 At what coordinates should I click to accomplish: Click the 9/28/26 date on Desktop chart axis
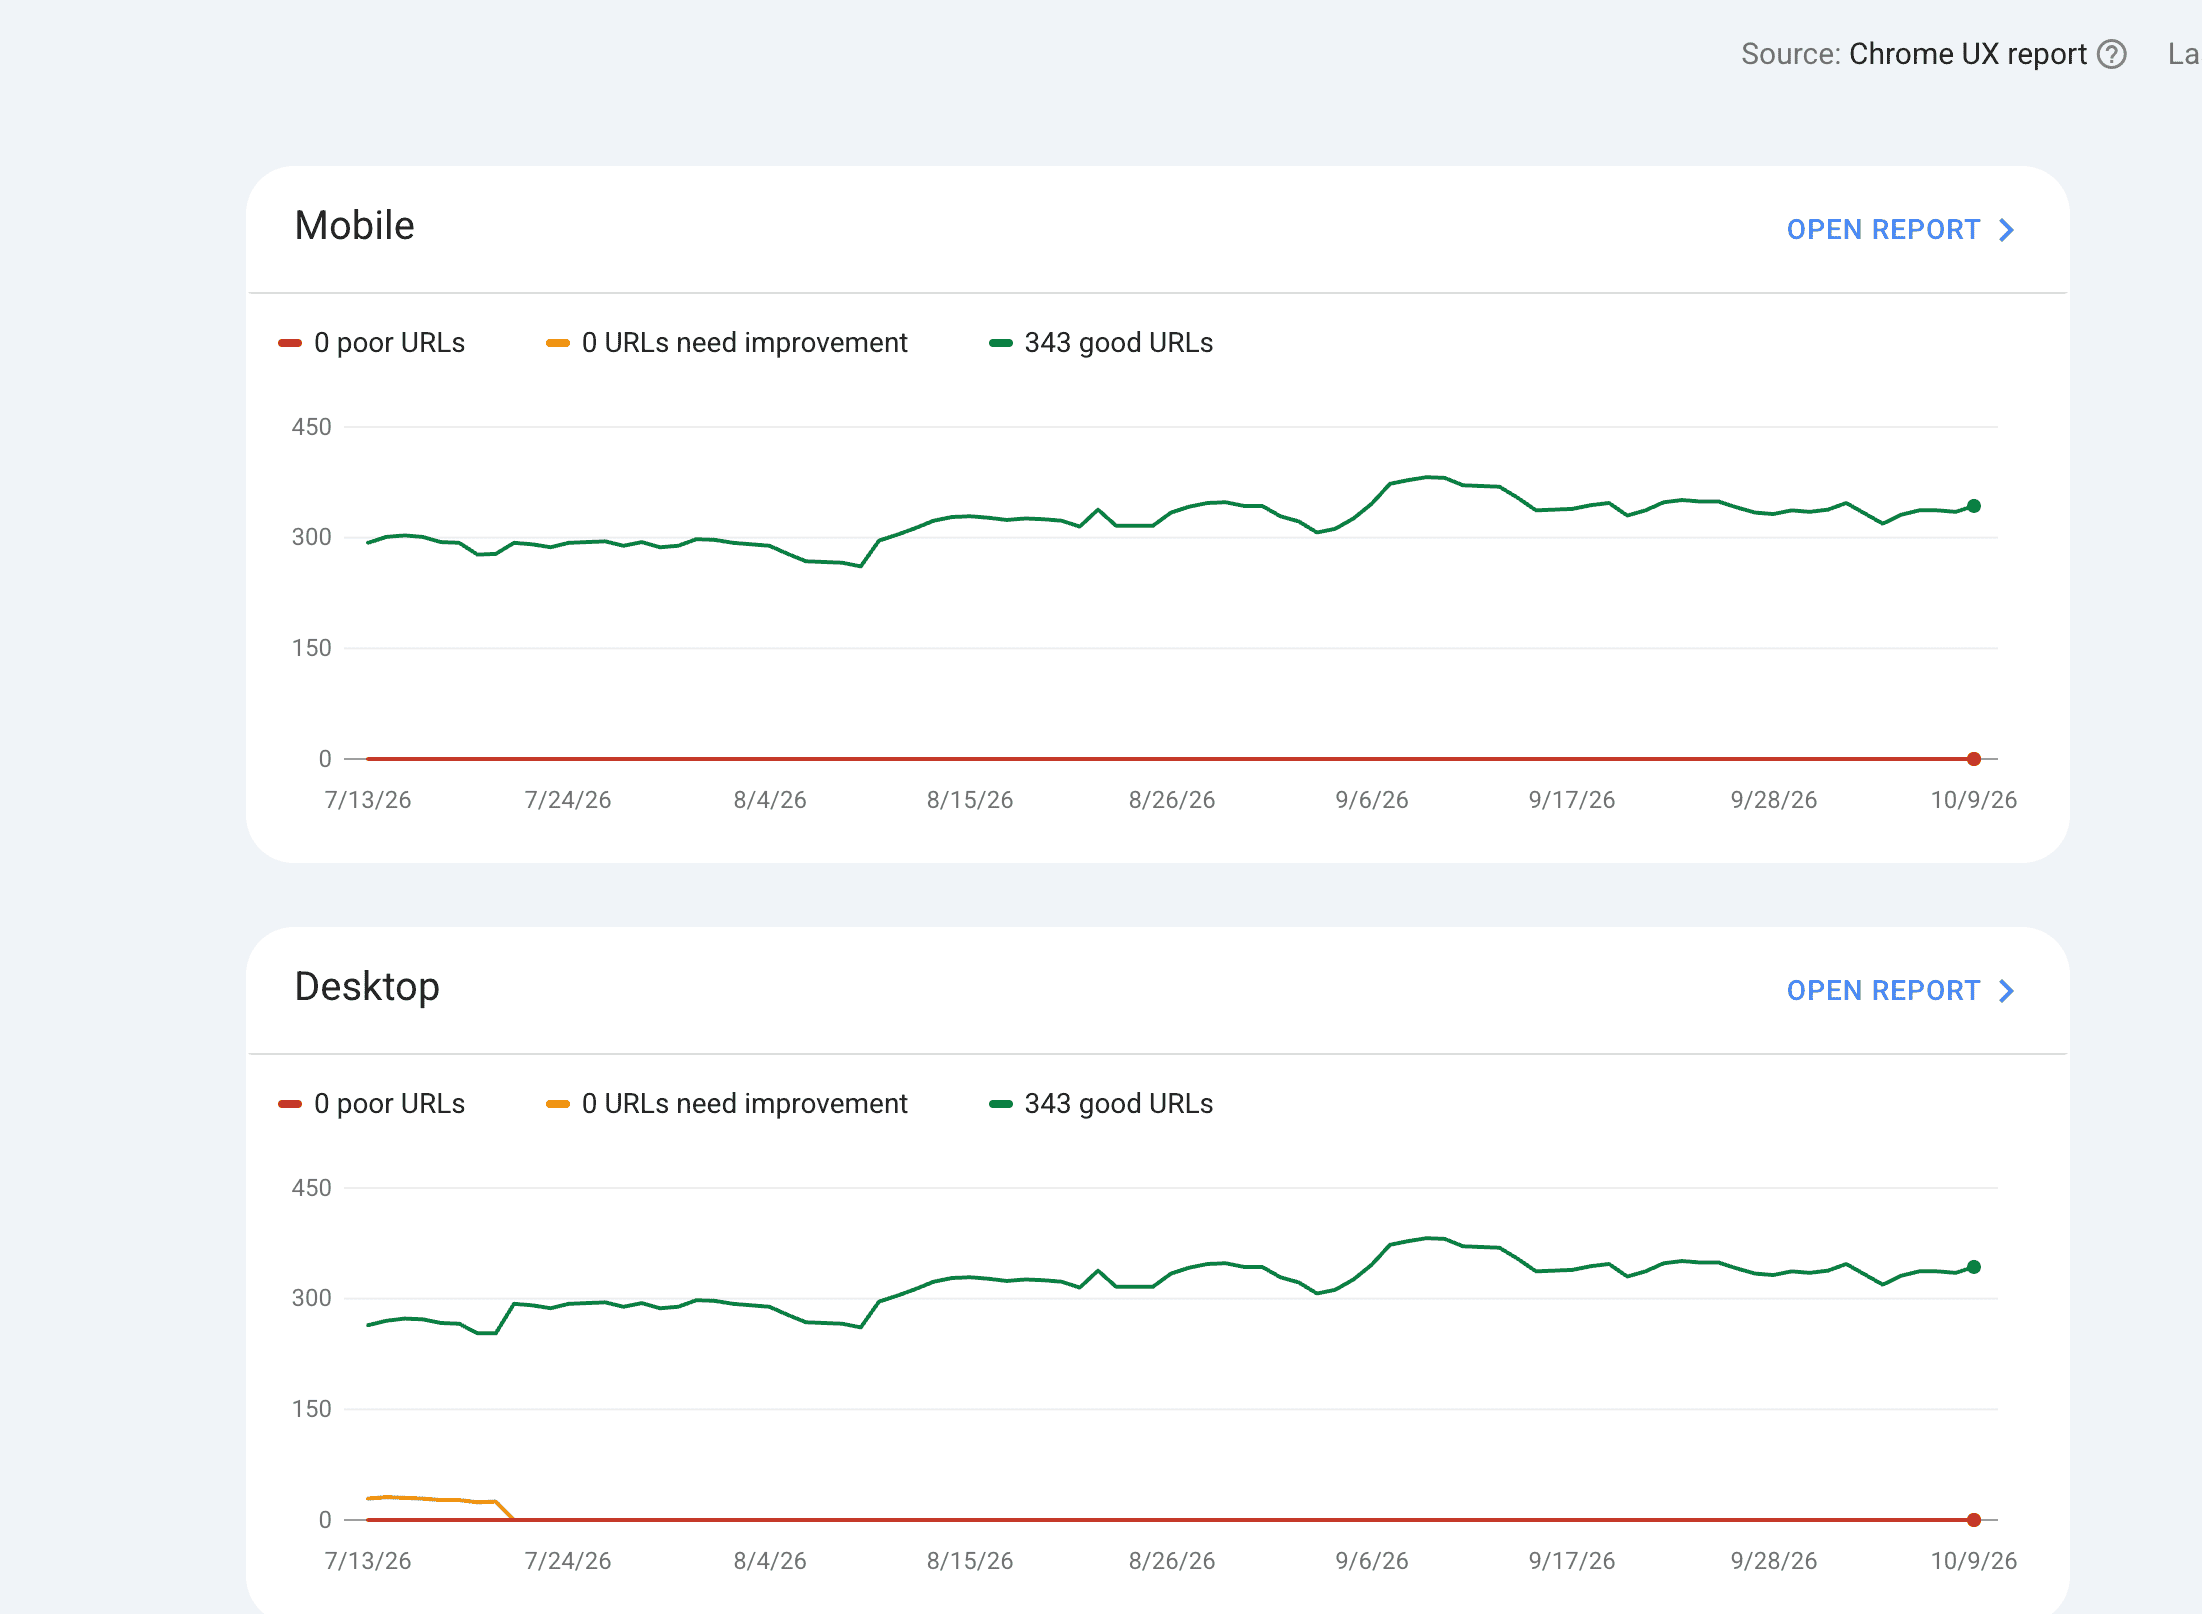click(x=1774, y=1561)
